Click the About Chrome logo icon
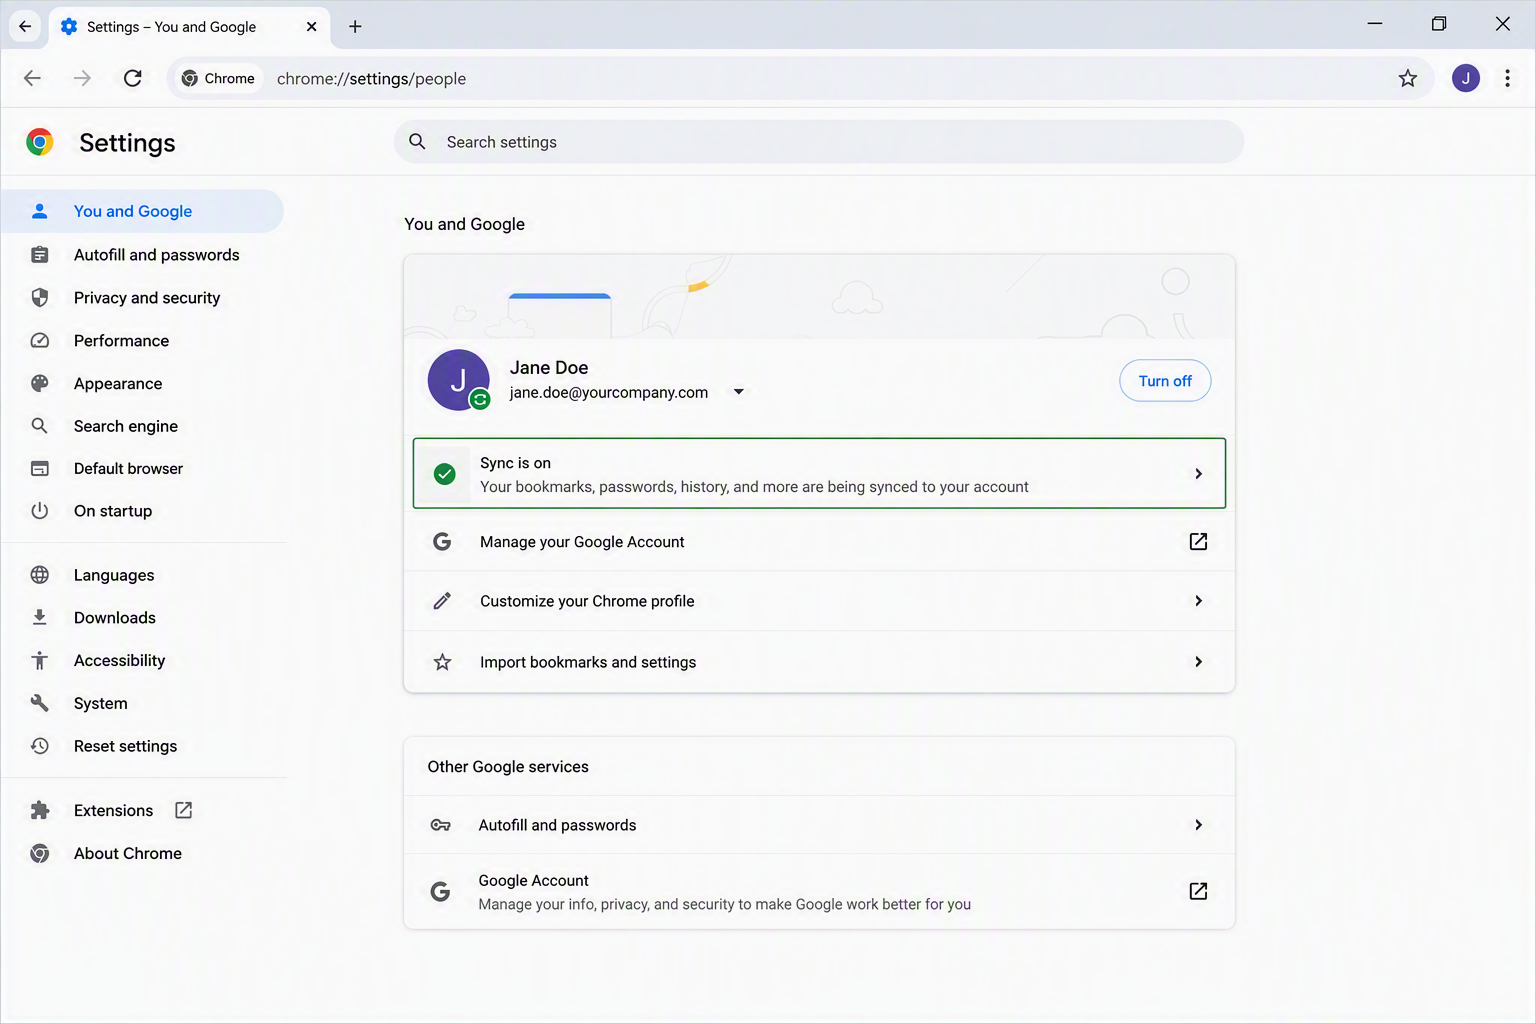Screen dimensions: 1536x1024 click(x=40, y=854)
